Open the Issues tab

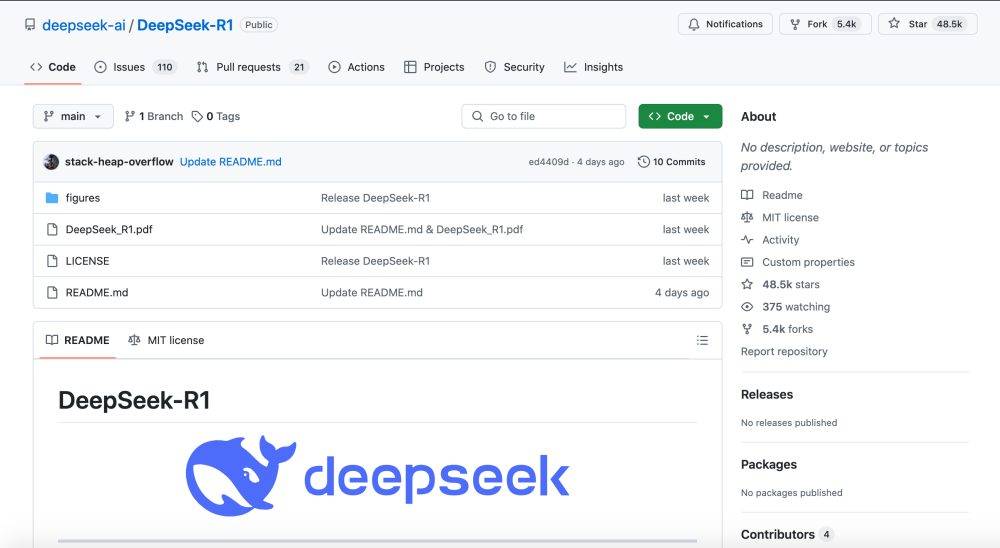(x=135, y=67)
